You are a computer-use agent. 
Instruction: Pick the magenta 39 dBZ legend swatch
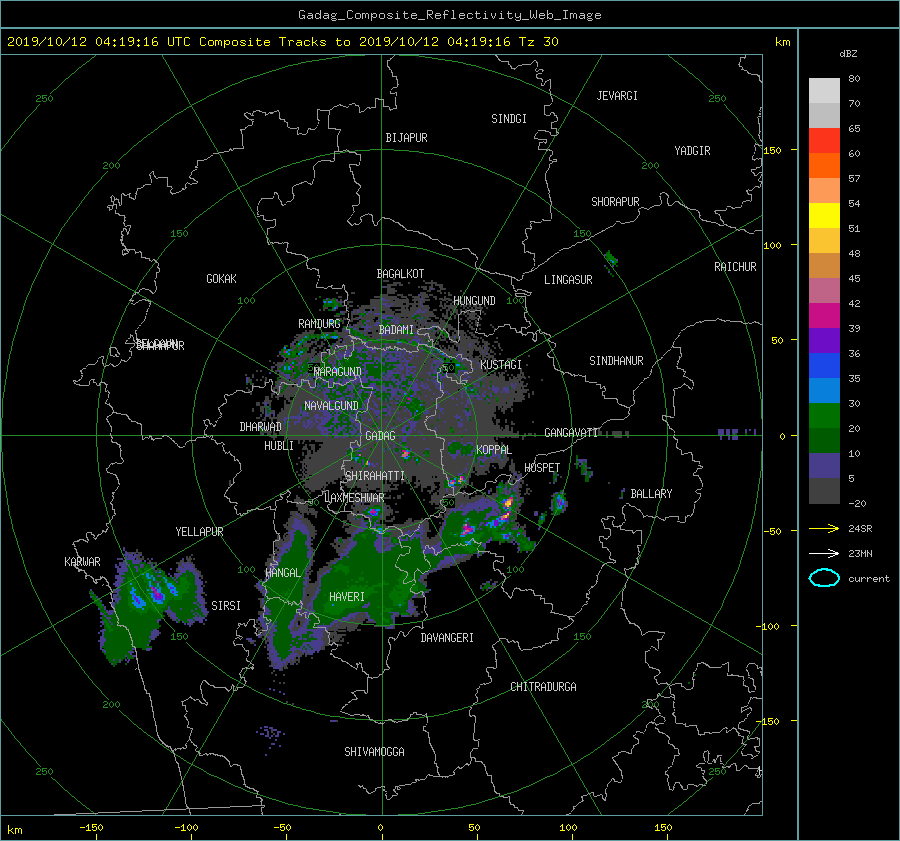(x=824, y=315)
